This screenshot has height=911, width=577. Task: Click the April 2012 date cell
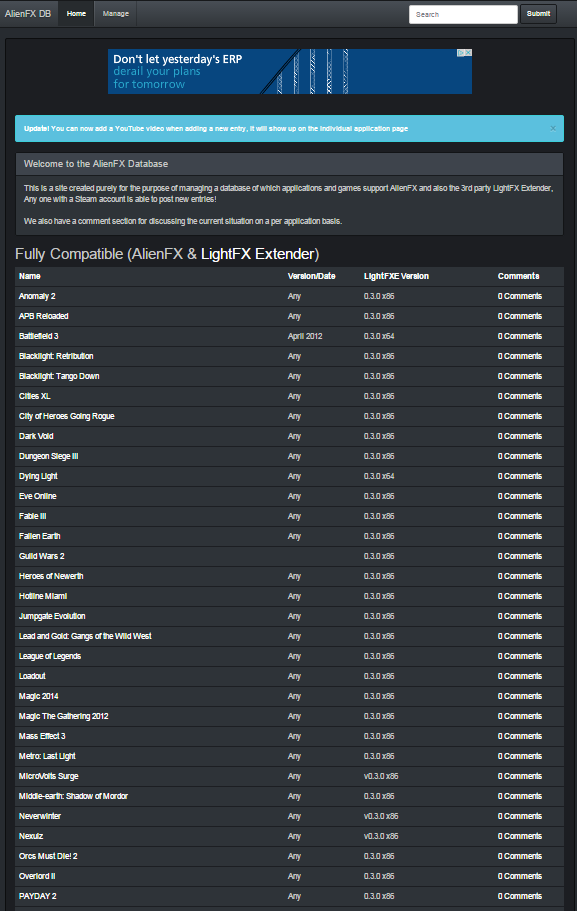[305, 336]
